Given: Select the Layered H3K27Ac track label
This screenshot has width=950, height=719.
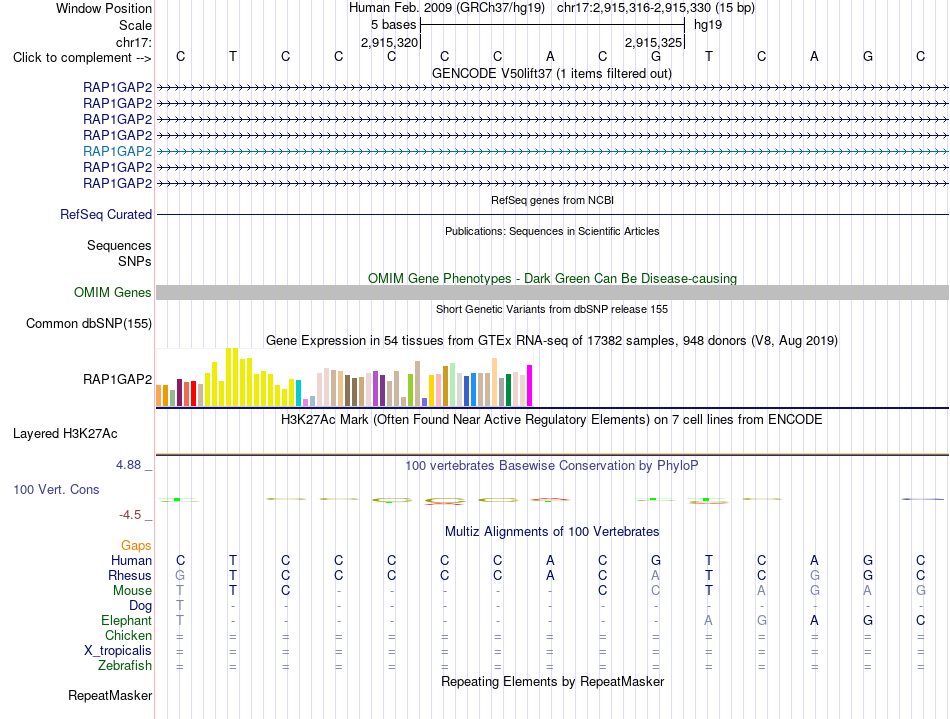Looking at the screenshot, I should click(x=65, y=434).
